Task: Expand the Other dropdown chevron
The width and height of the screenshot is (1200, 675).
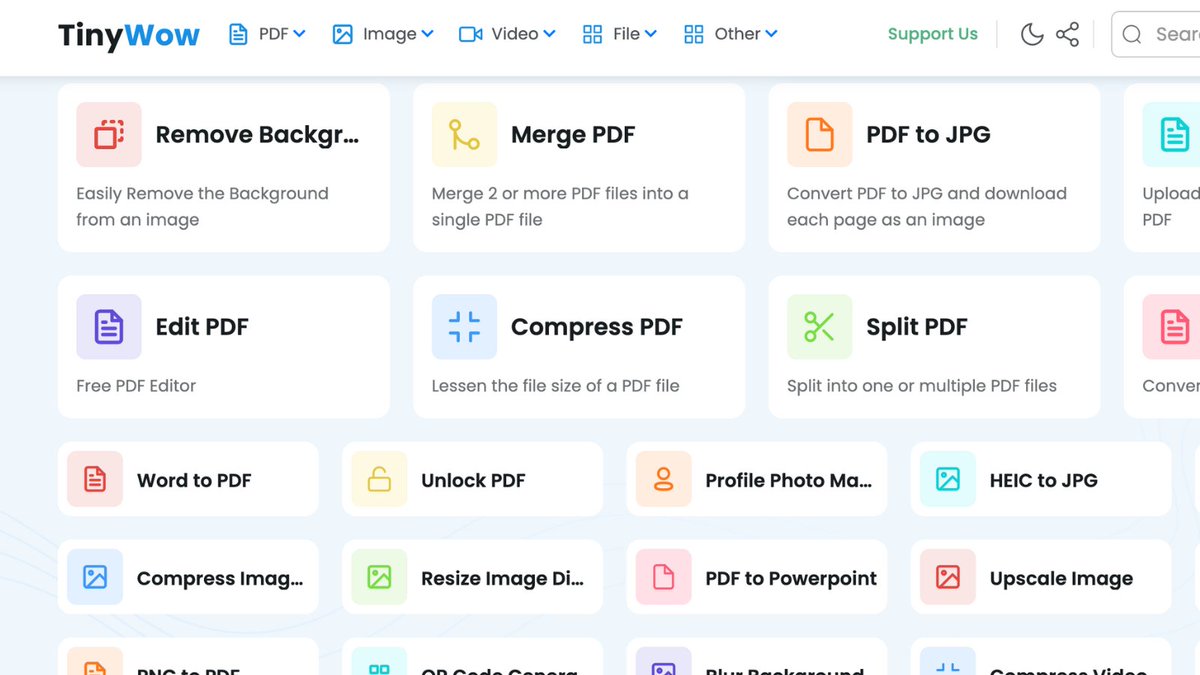Action: [x=772, y=35]
